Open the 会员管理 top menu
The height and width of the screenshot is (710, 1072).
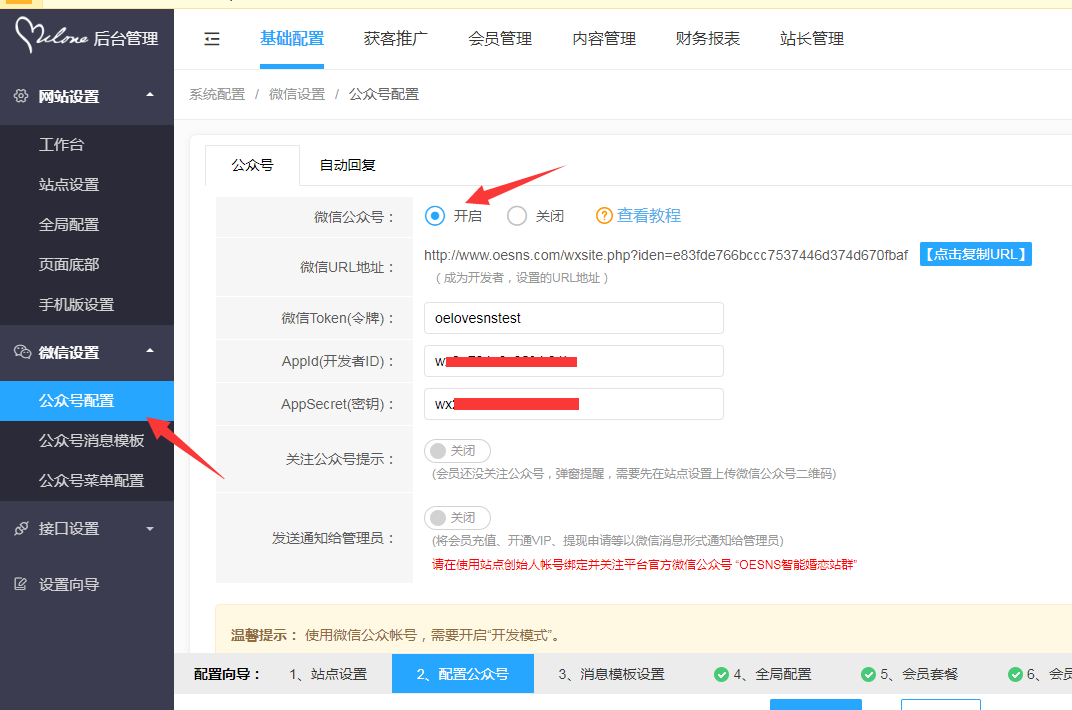click(x=500, y=39)
